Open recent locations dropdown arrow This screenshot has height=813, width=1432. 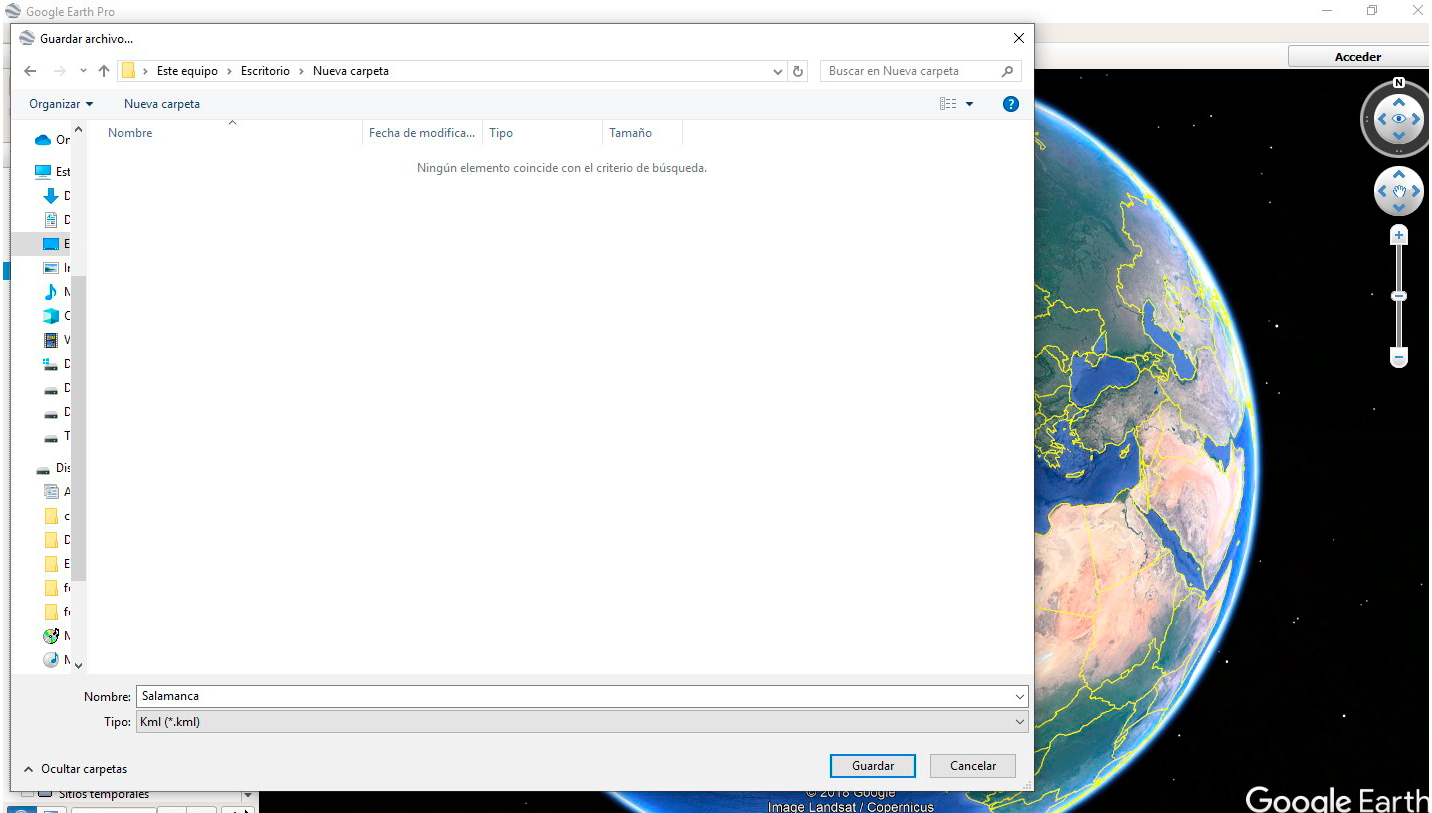(83, 71)
